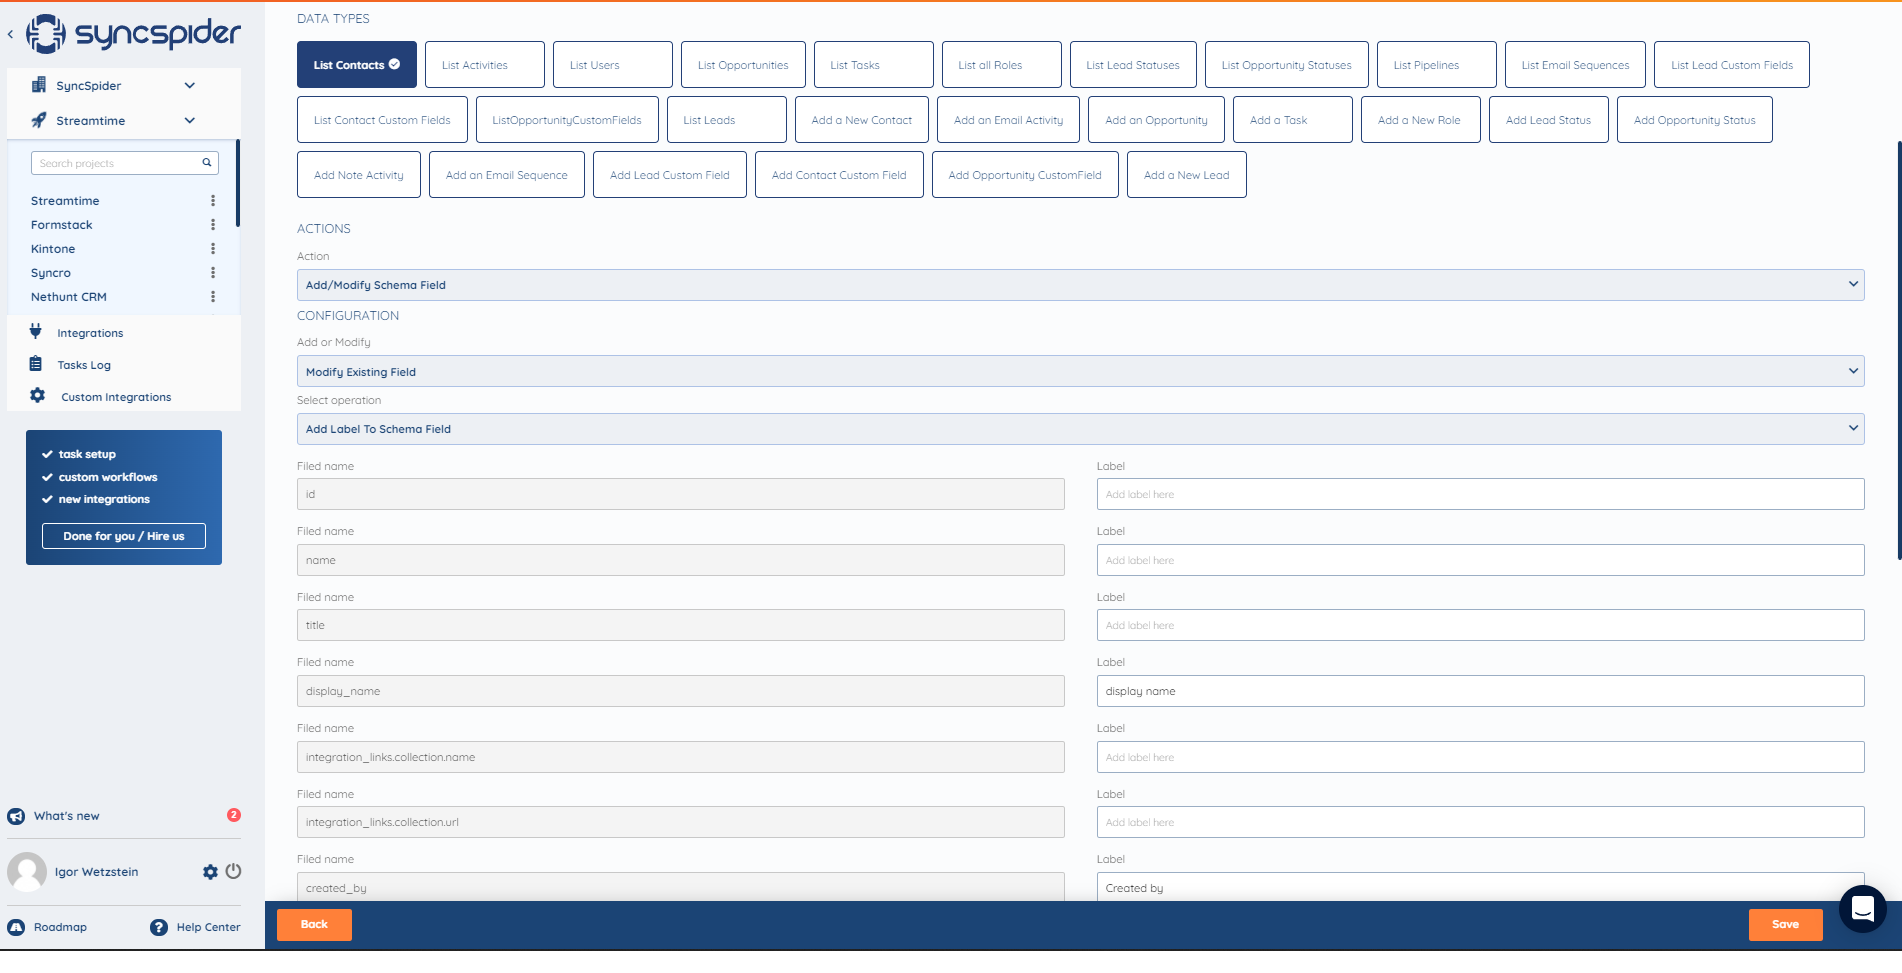The height and width of the screenshot is (973, 1902).
Task: Select the Add a New Contact data type
Action: pyautogui.click(x=862, y=120)
